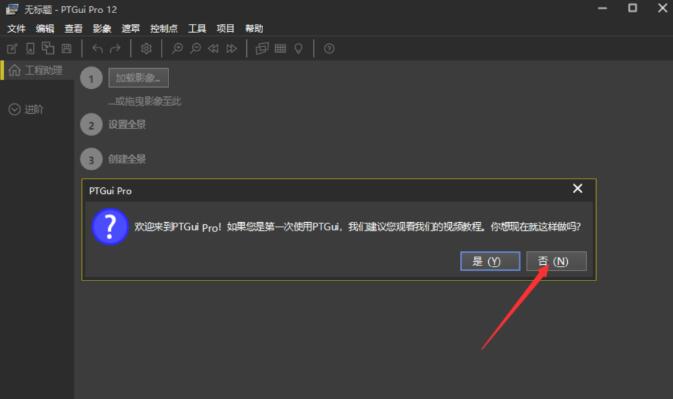Open the 项目 menu
This screenshot has width=673, height=399.
(225, 29)
